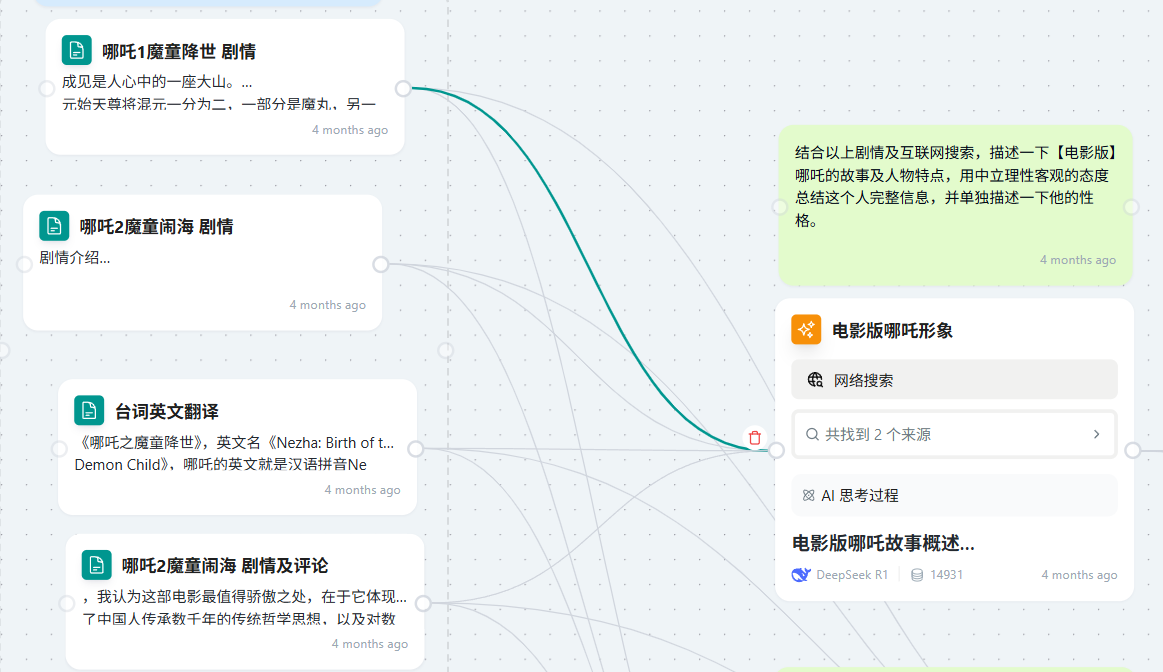Select the 哪吒2魔童闹海 剧情及评论 card title
Image resolution: width=1163 pixels, height=672 pixels.
225,565
